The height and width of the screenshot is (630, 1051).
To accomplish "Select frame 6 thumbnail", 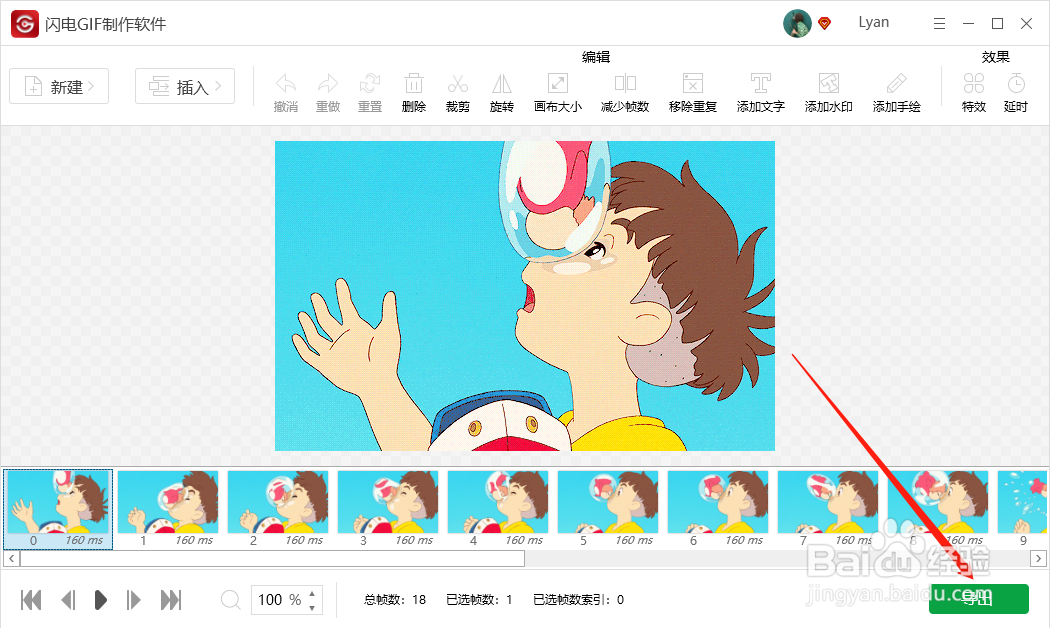I will click(718, 502).
